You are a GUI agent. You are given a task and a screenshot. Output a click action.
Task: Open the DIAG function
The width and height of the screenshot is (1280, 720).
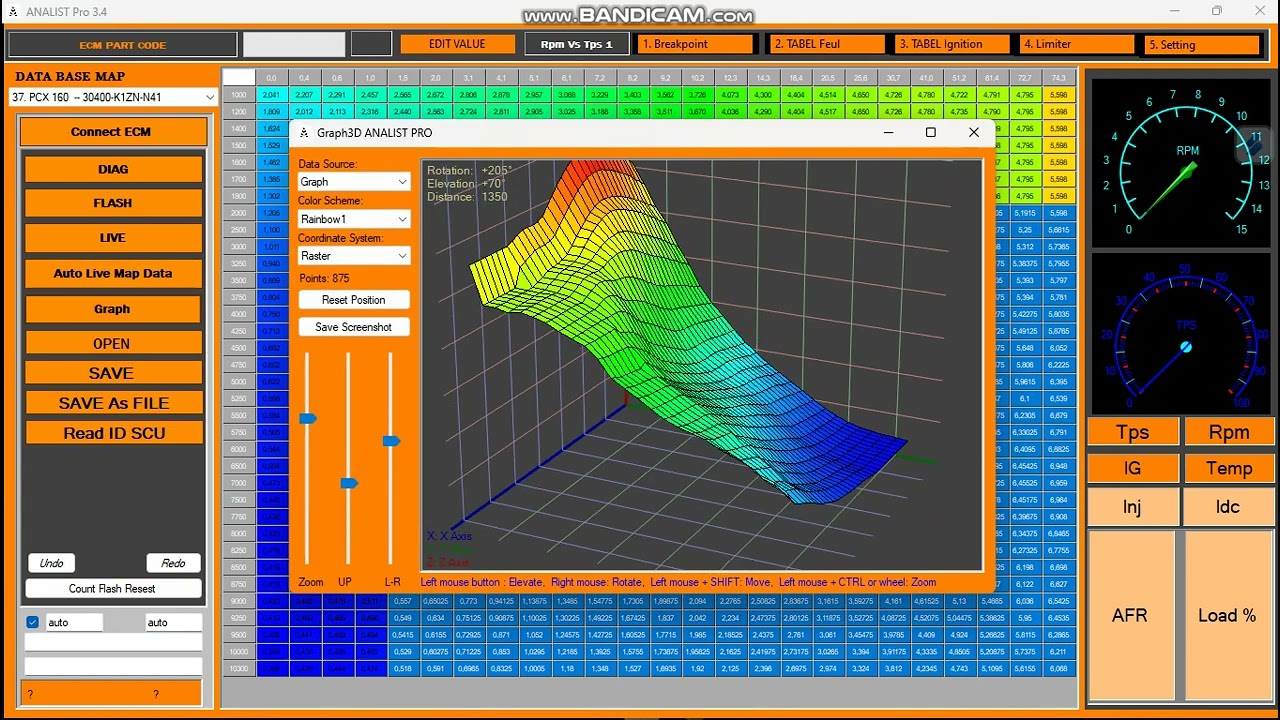(x=113, y=169)
